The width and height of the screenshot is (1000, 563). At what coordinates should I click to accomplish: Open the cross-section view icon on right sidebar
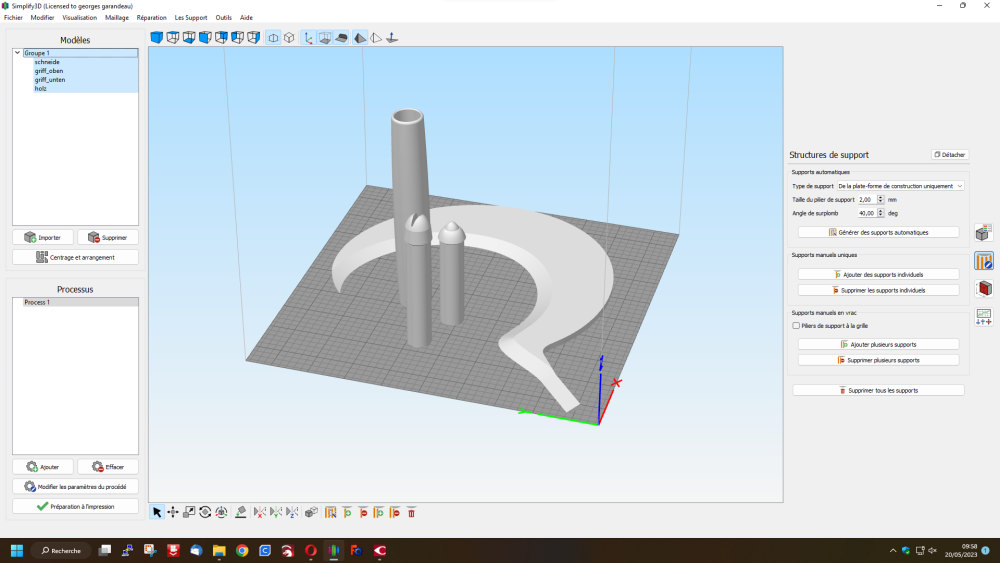[983, 289]
